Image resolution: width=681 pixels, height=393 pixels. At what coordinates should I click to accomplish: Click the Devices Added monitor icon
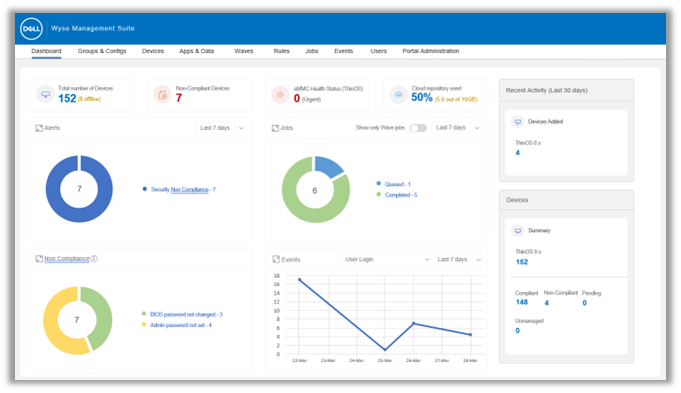[x=518, y=122]
